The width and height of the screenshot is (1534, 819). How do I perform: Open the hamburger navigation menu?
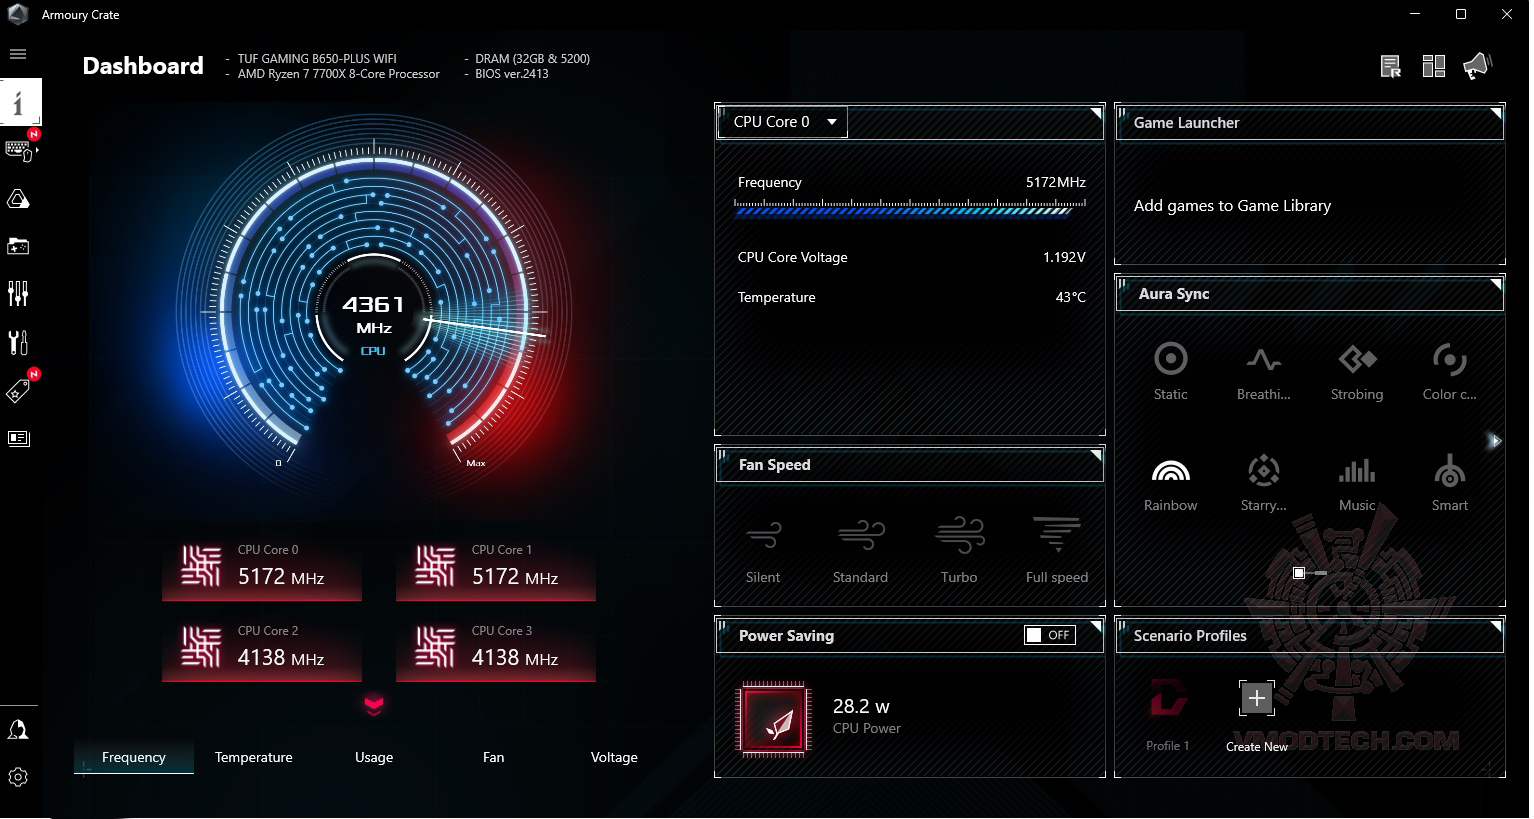pyautogui.click(x=18, y=54)
